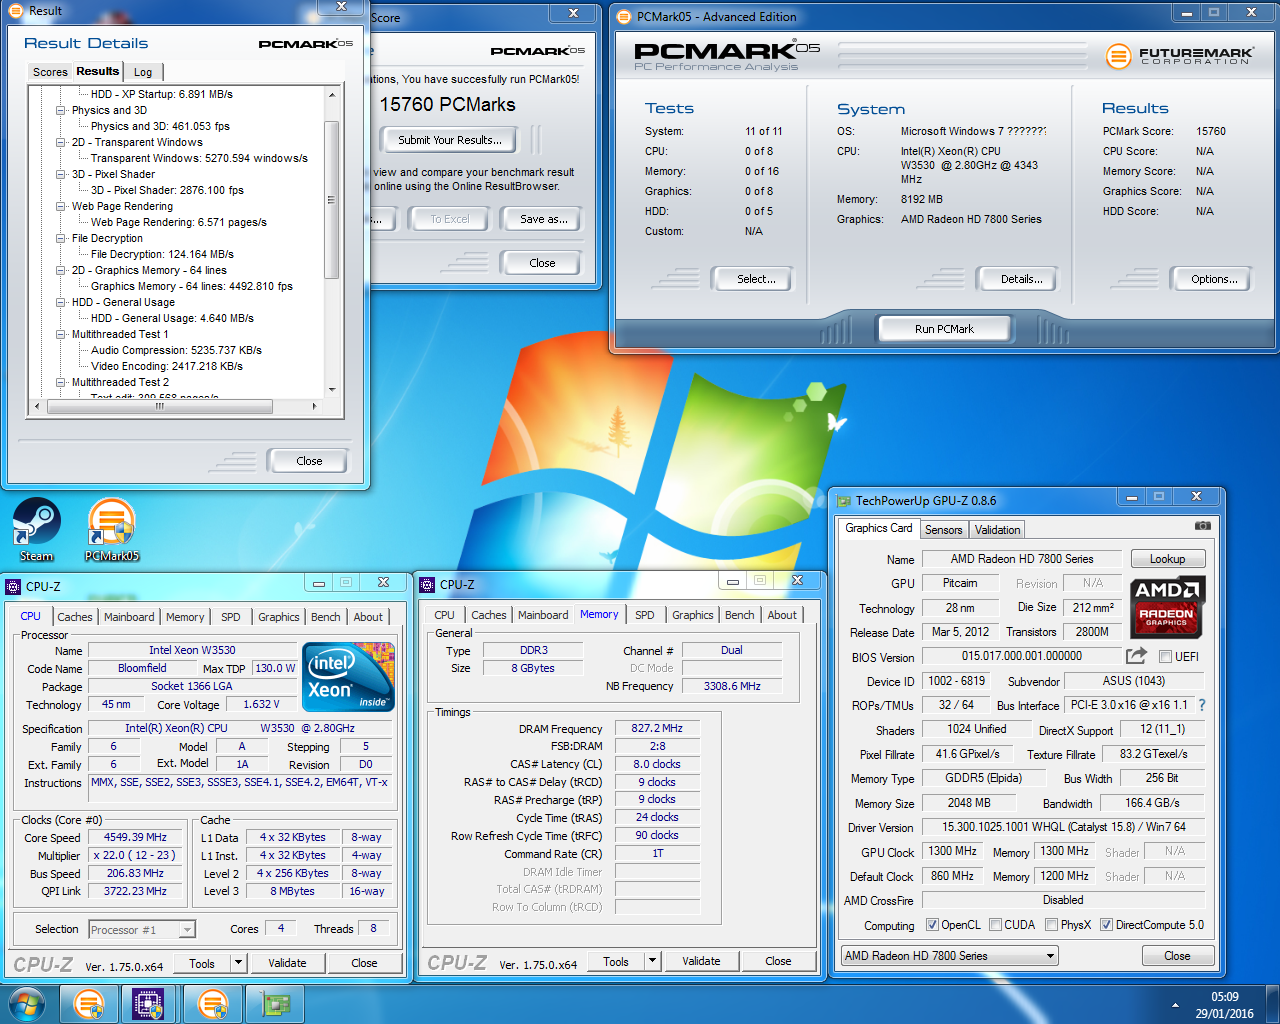Toggle the UEFI checkbox in GPU-Z
Screen dimensions: 1280x1024
[1165, 657]
